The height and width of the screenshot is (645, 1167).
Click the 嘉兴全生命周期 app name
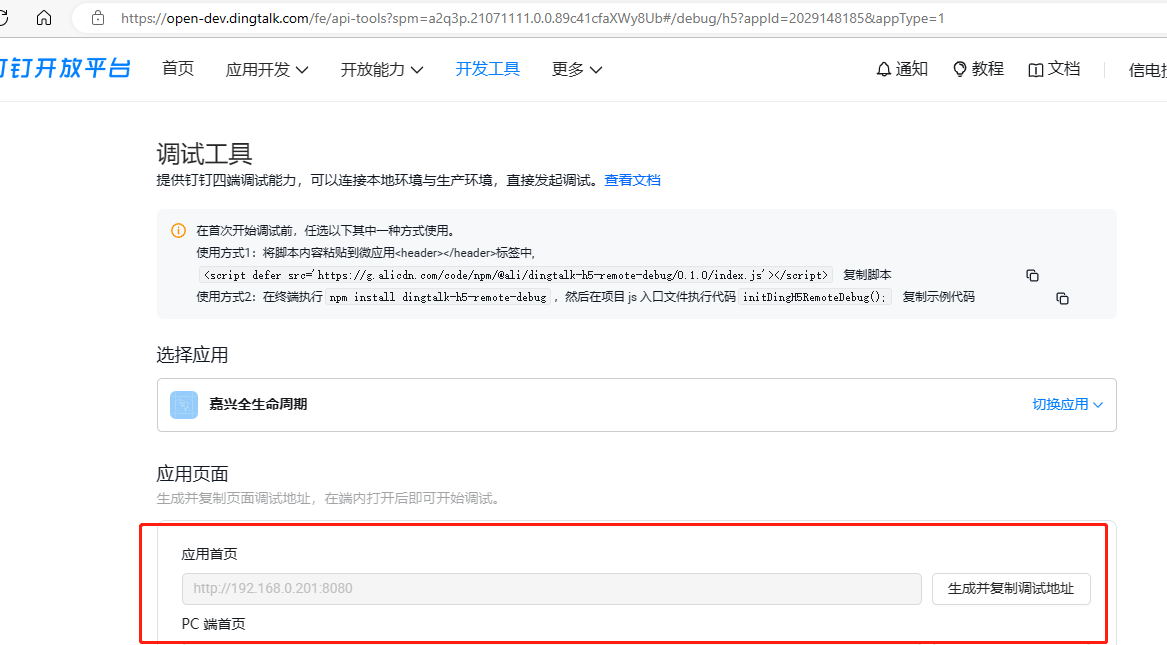(x=258, y=404)
